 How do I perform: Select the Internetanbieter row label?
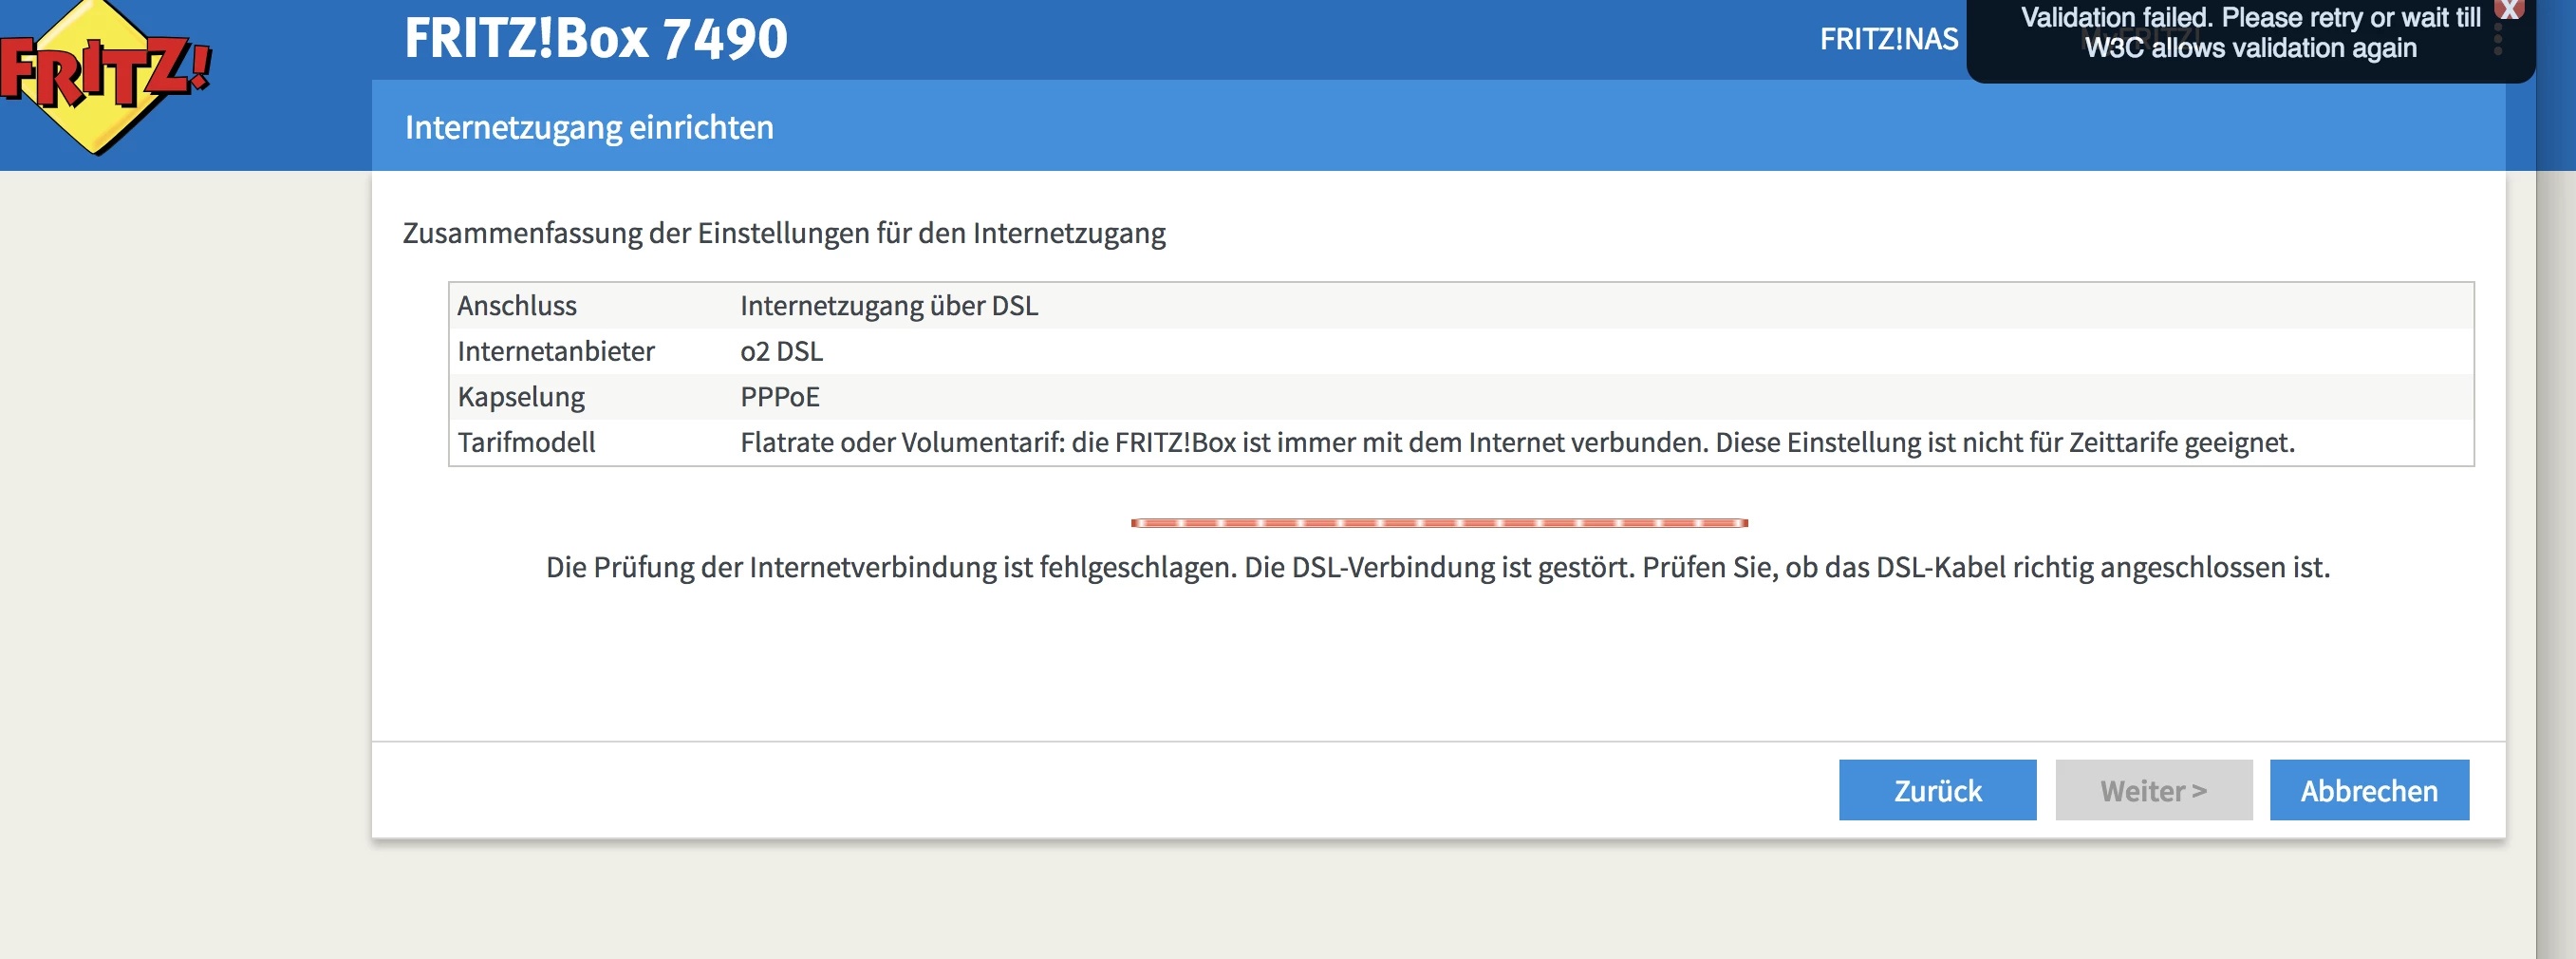tap(556, 352)
